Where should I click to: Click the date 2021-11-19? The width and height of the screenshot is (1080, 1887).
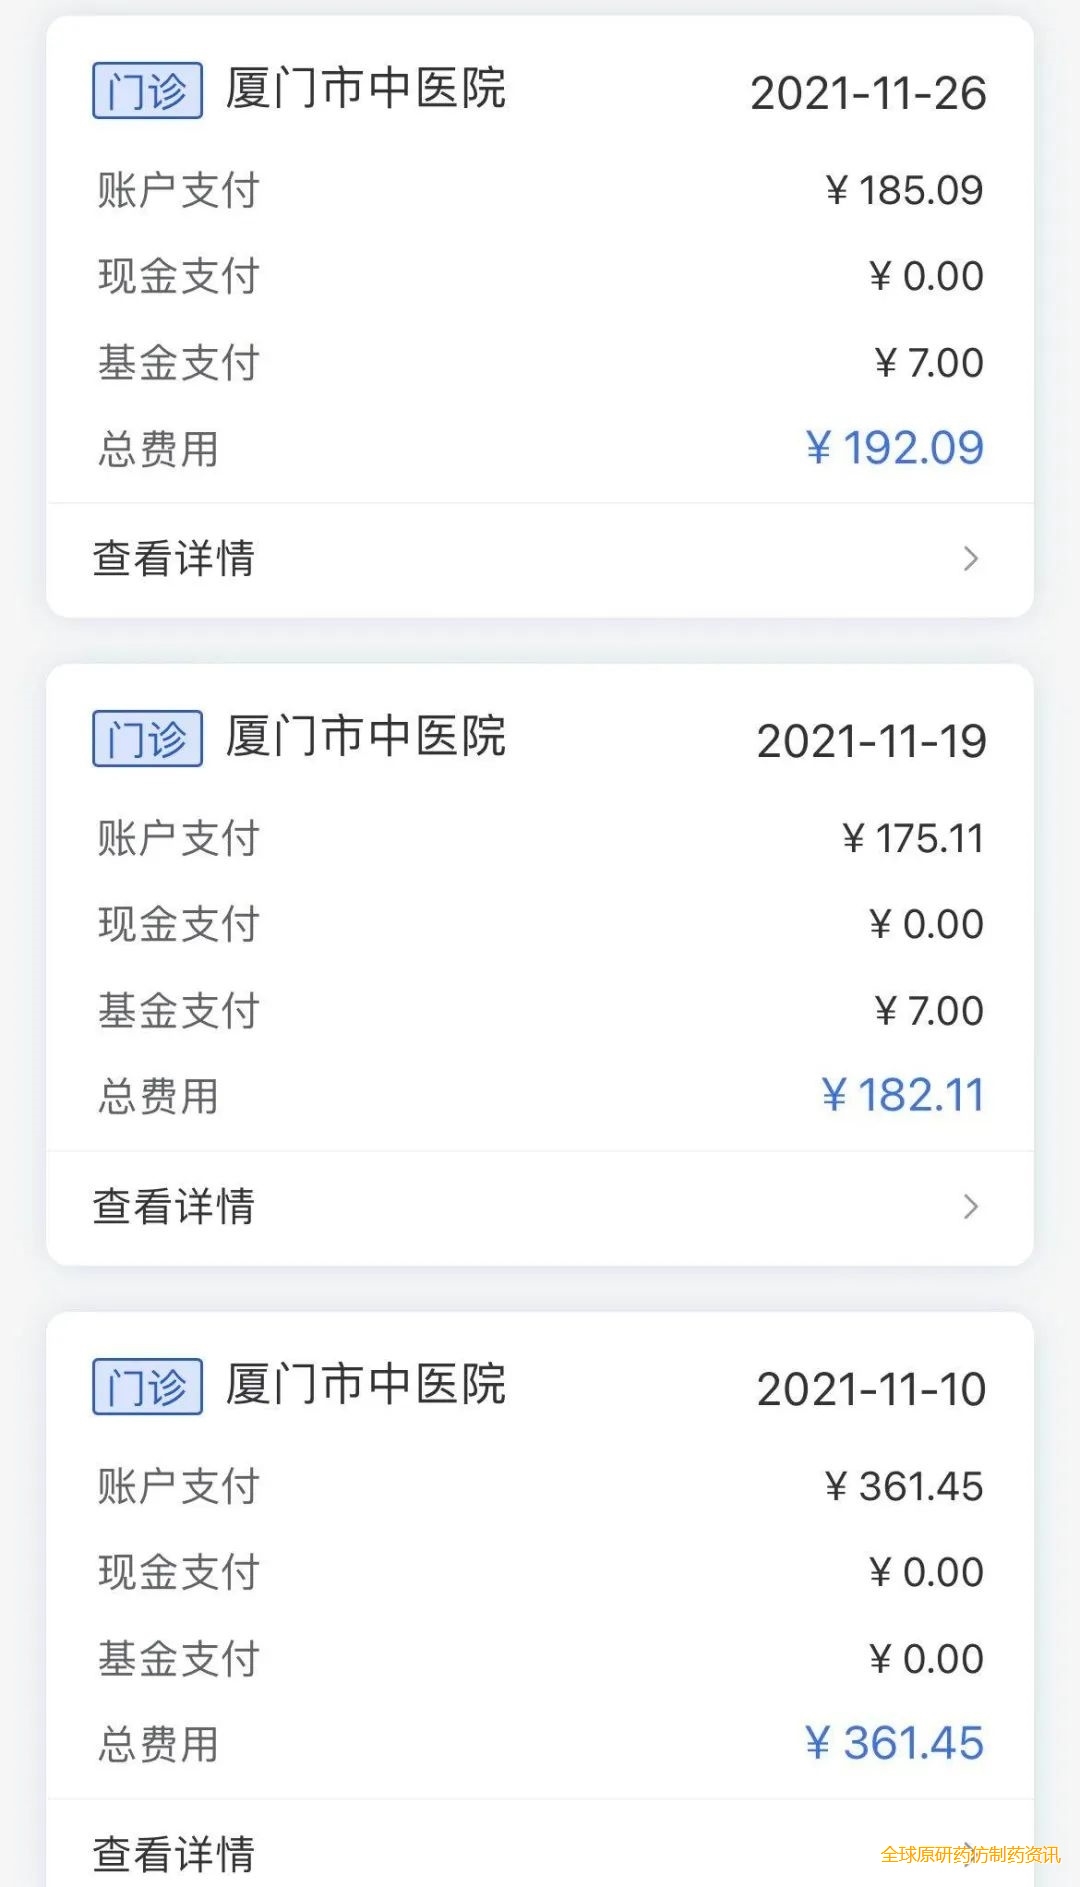(871, 742)
